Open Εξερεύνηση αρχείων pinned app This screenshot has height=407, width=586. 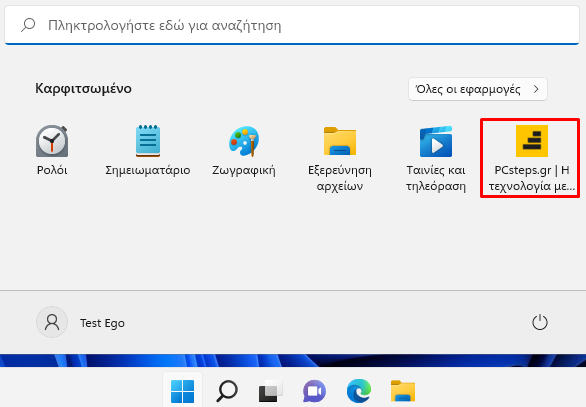340,158
